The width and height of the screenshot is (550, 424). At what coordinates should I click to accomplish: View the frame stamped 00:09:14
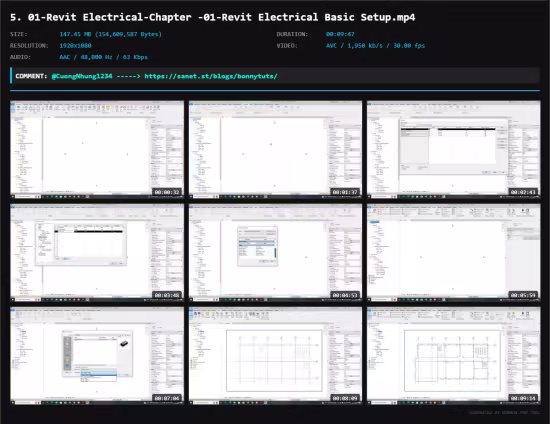[454, 356]
